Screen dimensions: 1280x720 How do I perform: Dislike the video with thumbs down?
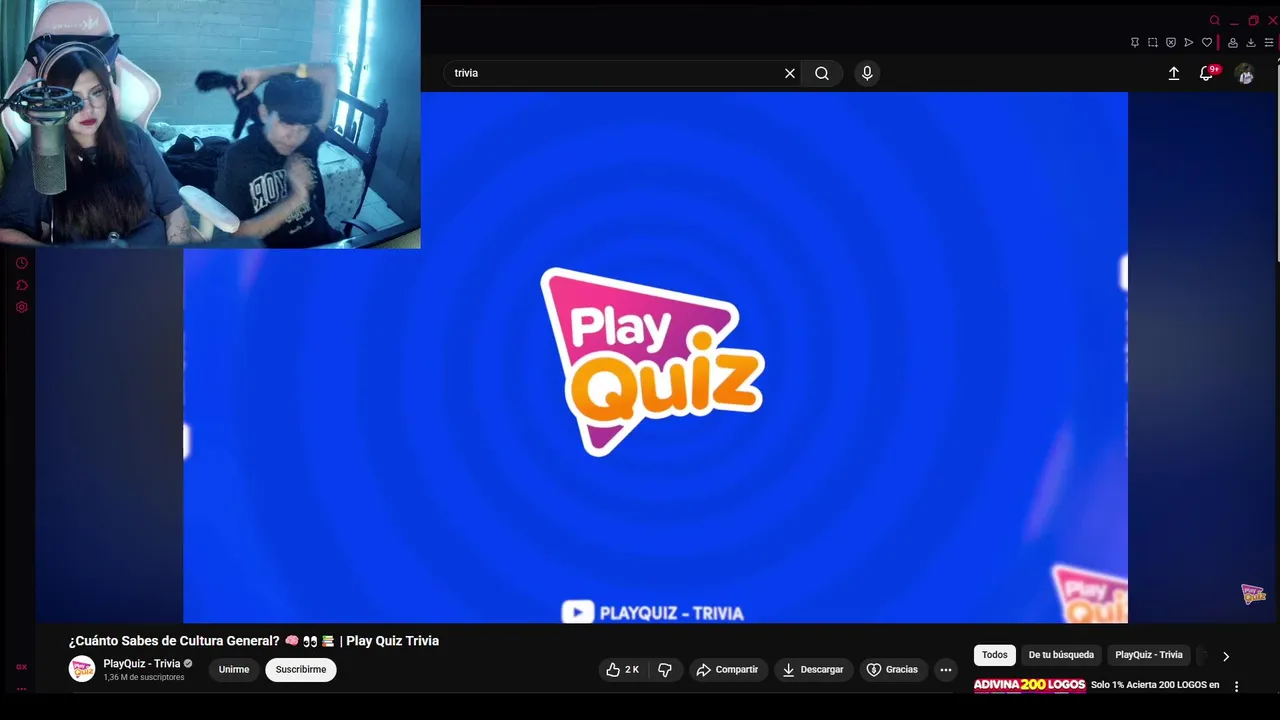click(x=665, y=670)
